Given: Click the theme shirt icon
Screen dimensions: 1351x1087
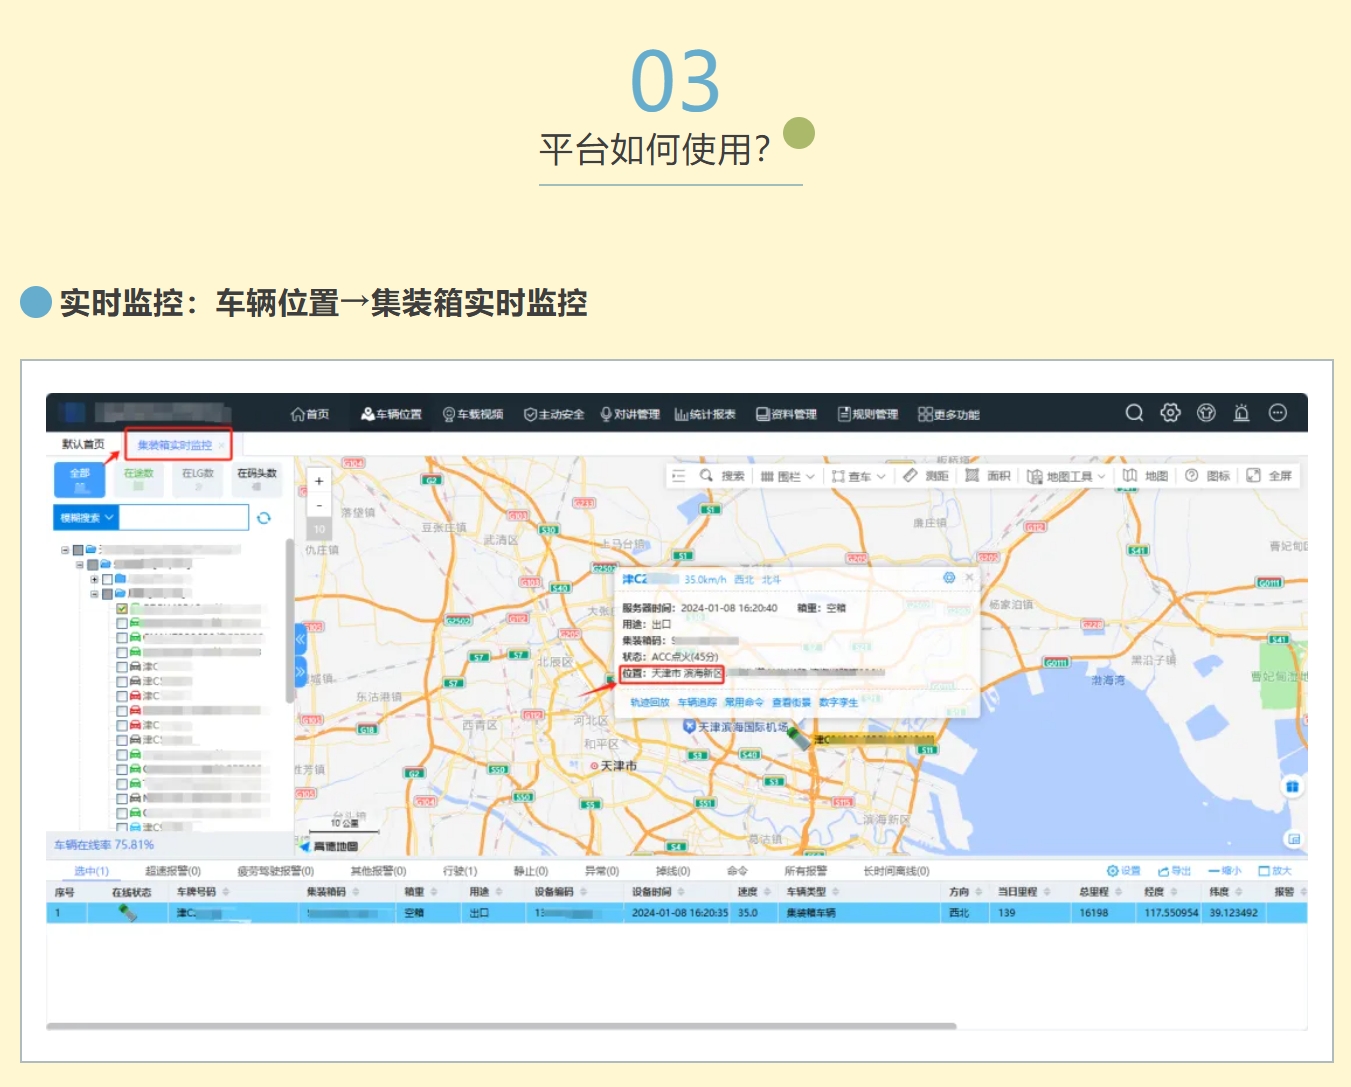Looking at the screenshot, I should (1206, 413).
